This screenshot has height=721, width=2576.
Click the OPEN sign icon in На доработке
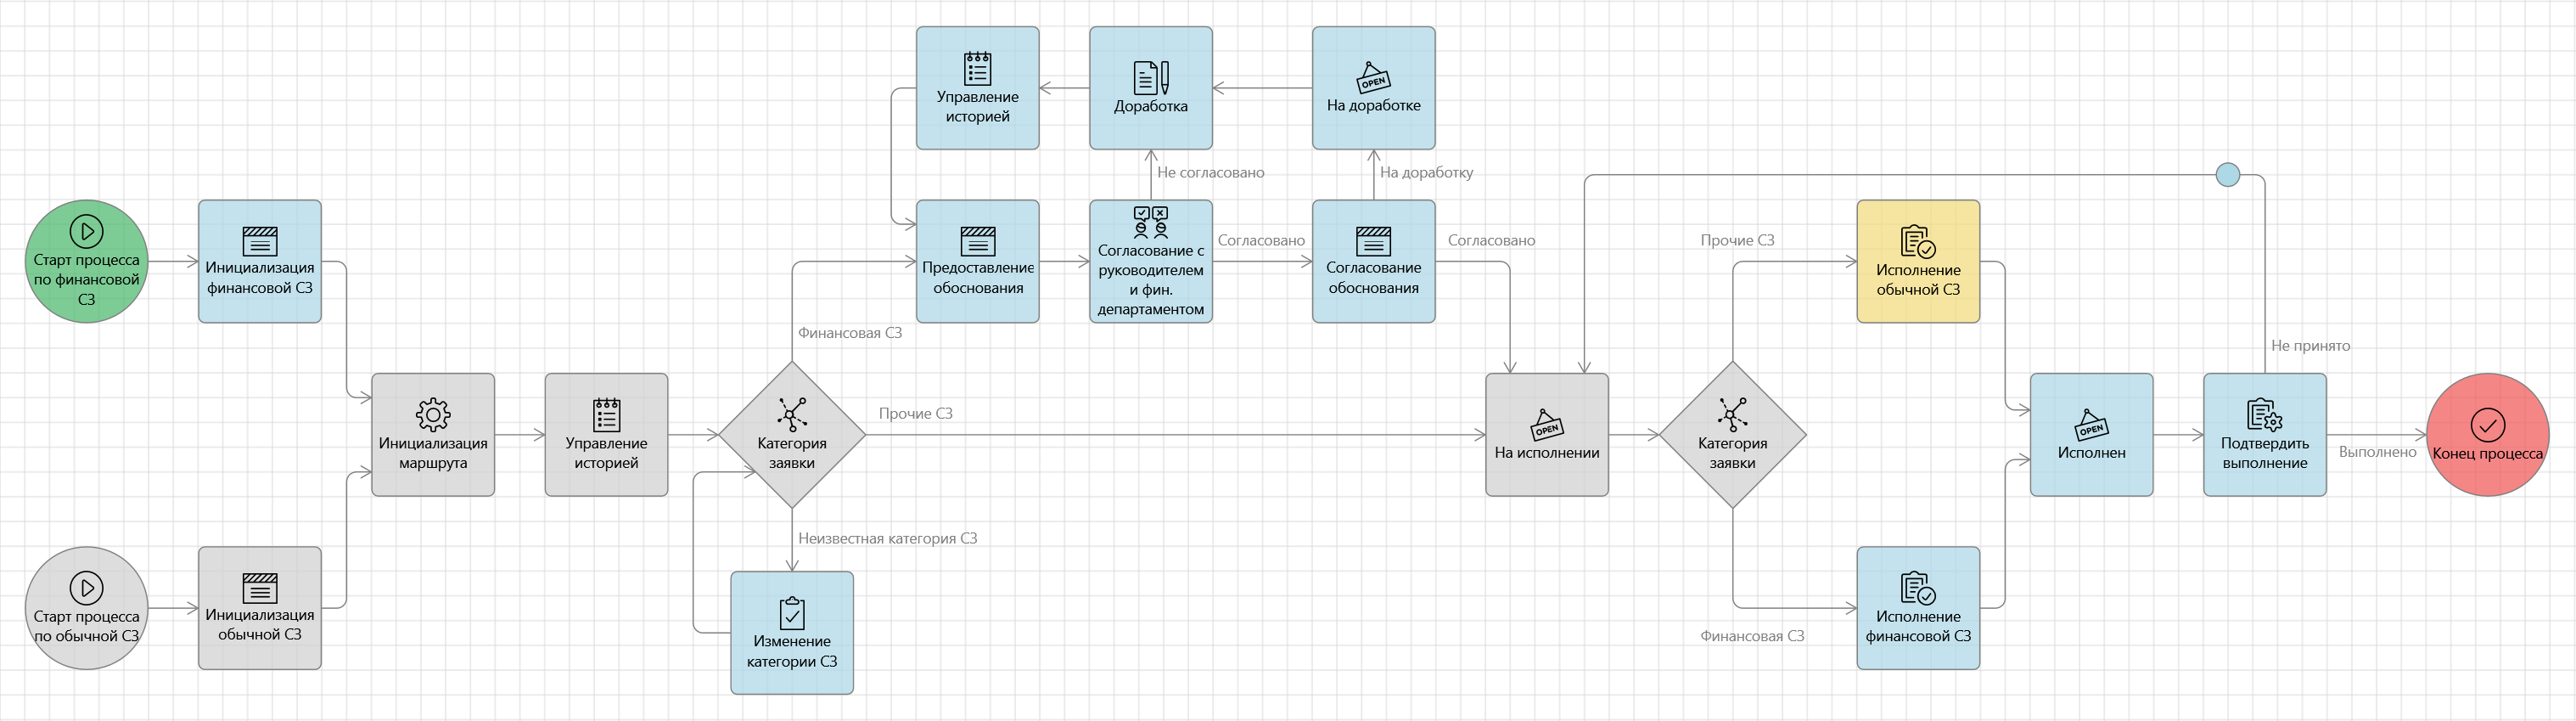(x=1372, y=77)
